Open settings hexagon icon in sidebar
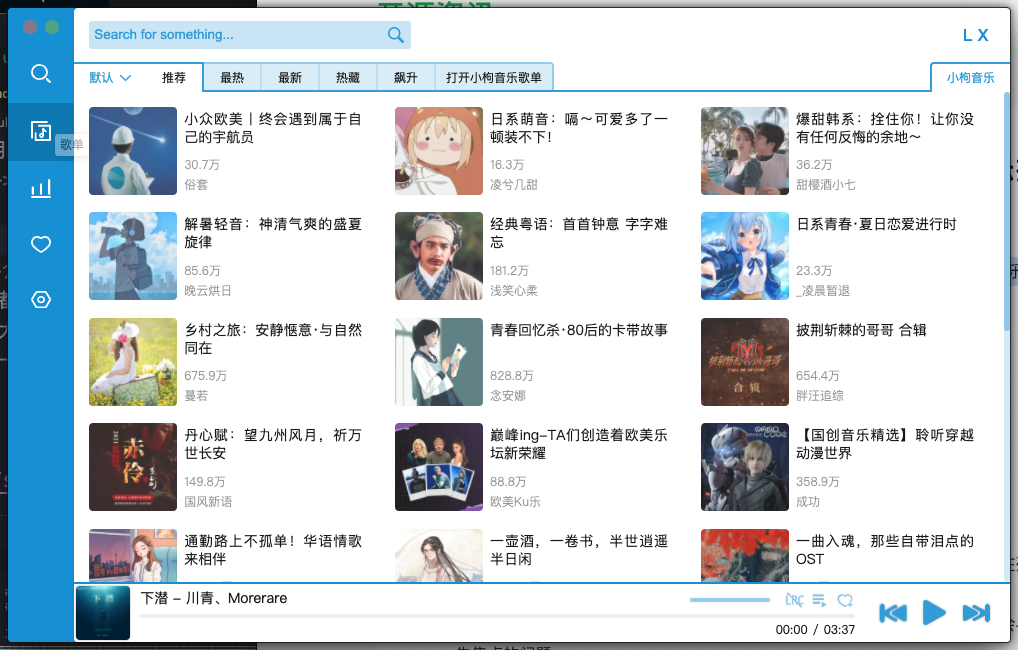The image size is (1018, 650). [x=41, y=300]
